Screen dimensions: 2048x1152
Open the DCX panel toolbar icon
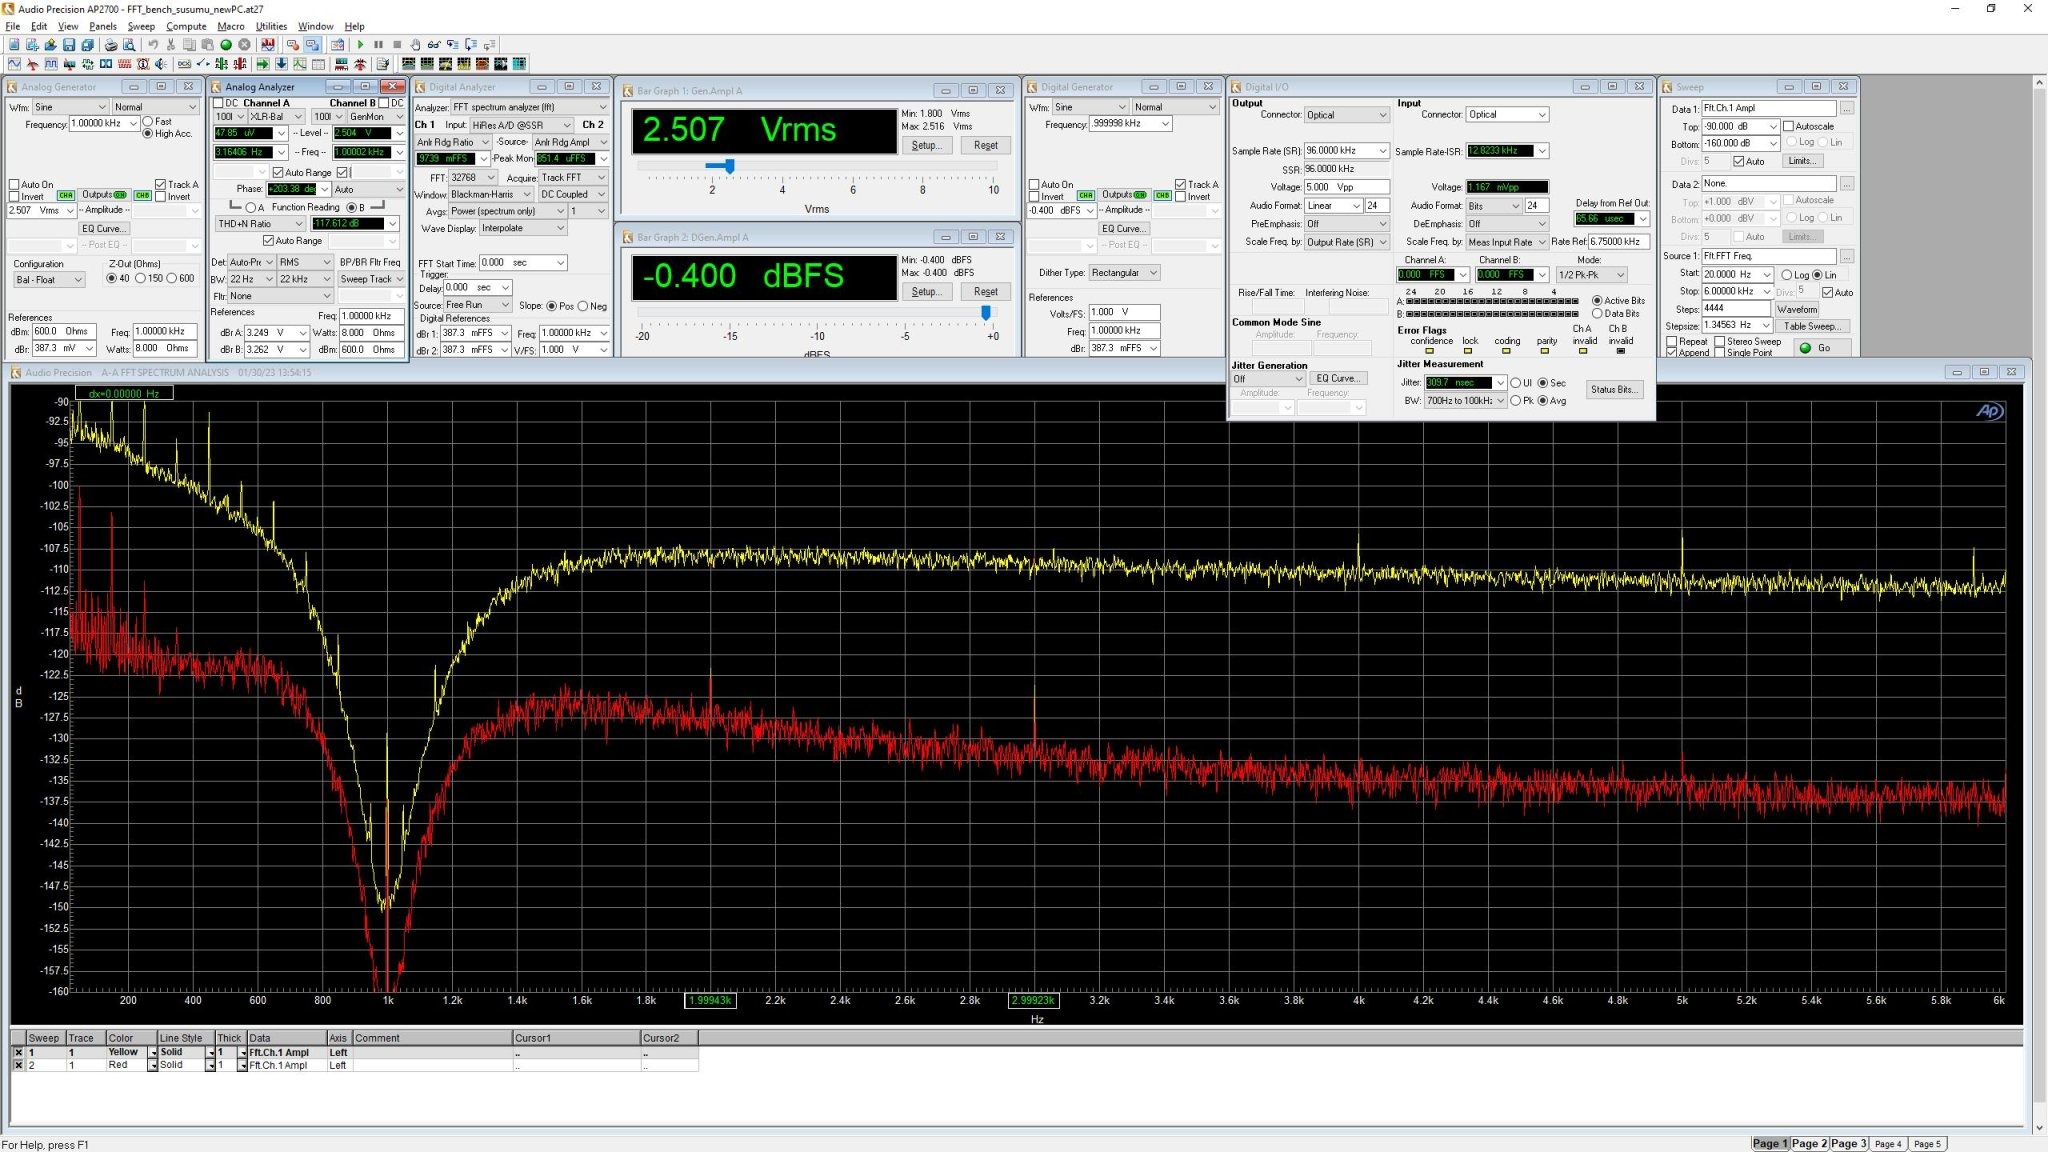click(x=184, y=64)
